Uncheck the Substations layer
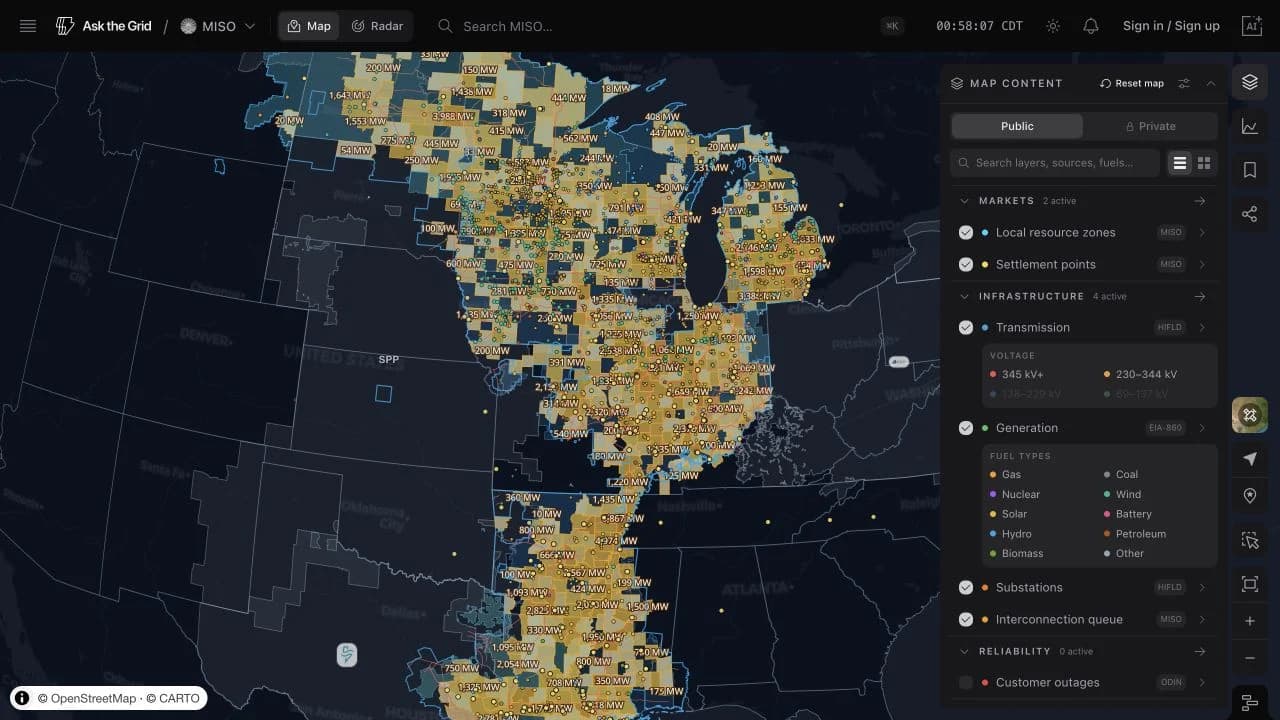This screenshot has height=720, width=1280. click(966, 587)
